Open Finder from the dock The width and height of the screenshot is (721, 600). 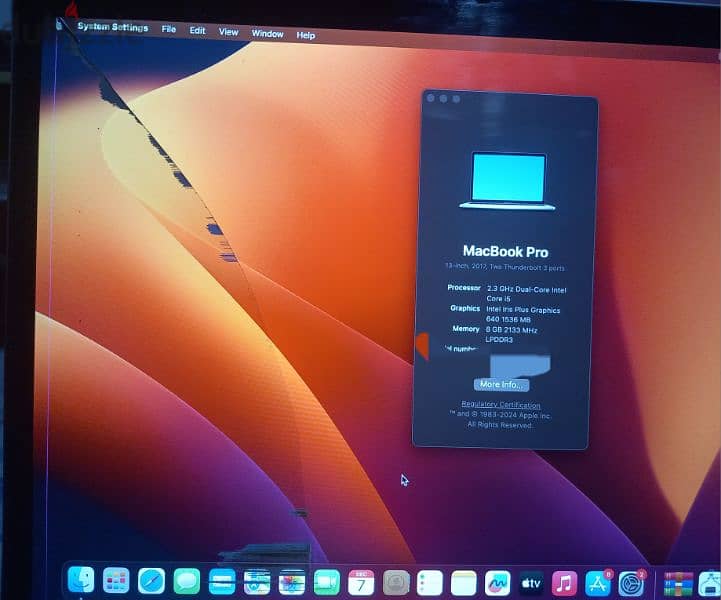(x=81, y=580)
